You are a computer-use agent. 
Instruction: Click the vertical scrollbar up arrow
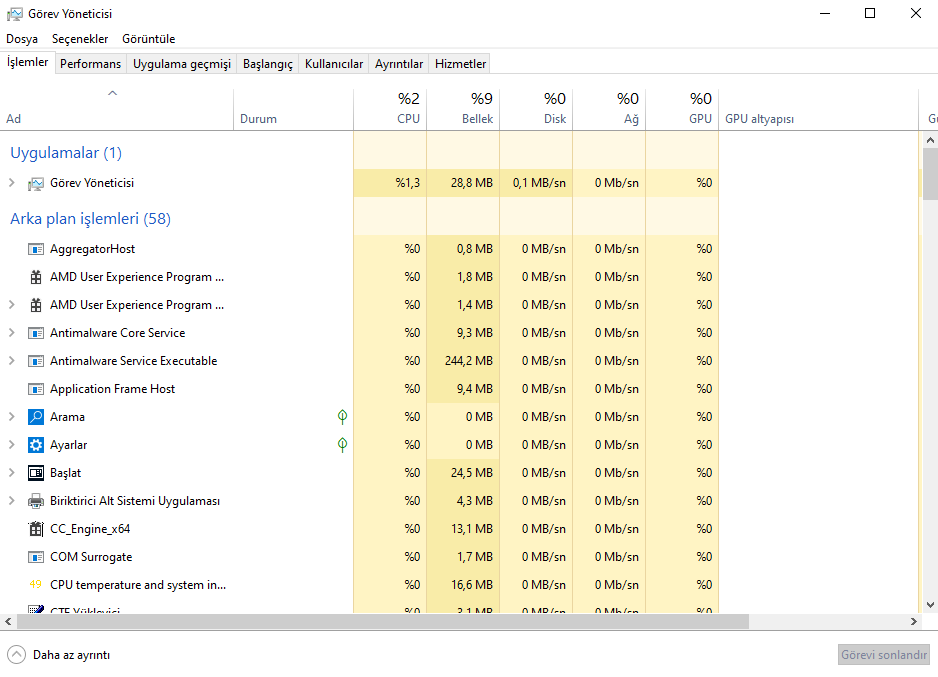tap(930, 141)
